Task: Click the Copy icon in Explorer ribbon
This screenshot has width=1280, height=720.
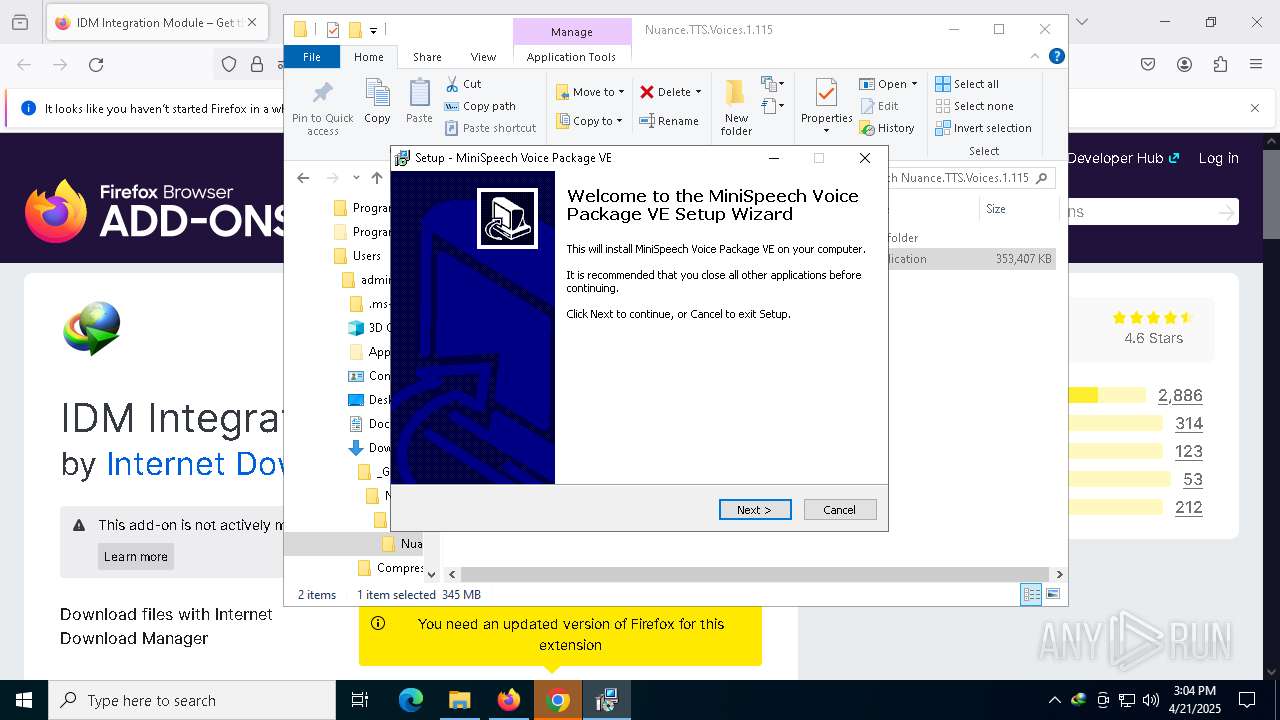Action: tap(377, 102)
